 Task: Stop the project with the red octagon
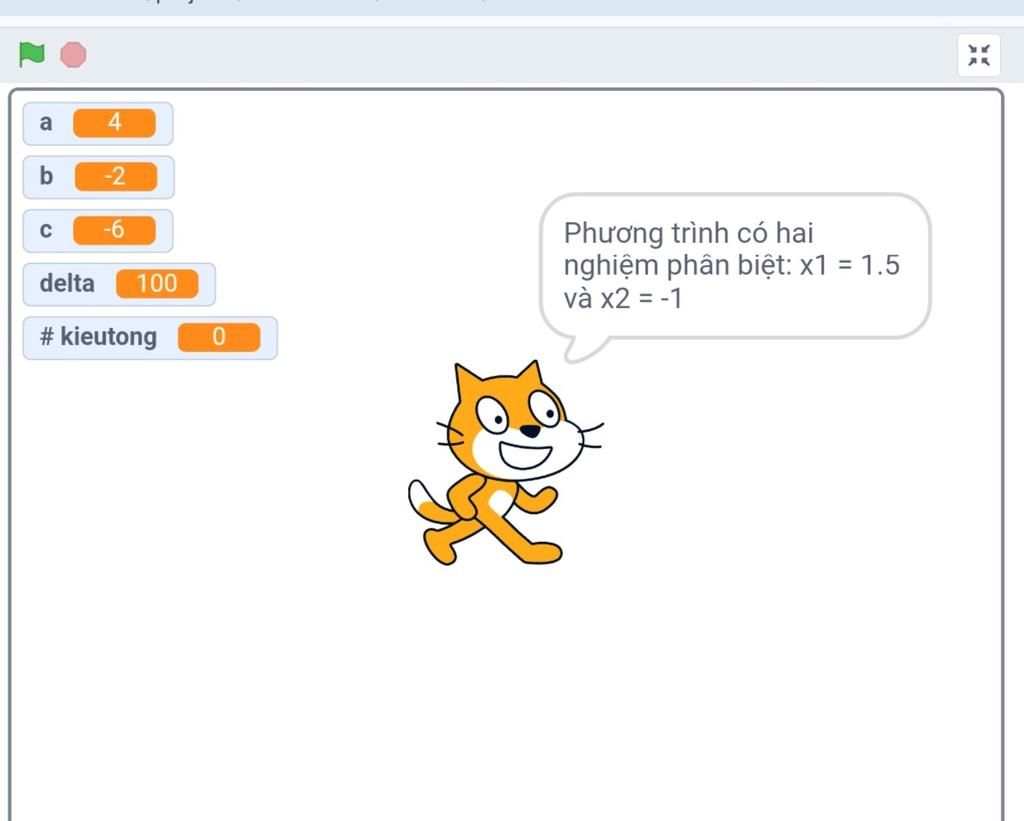[73, 54]
